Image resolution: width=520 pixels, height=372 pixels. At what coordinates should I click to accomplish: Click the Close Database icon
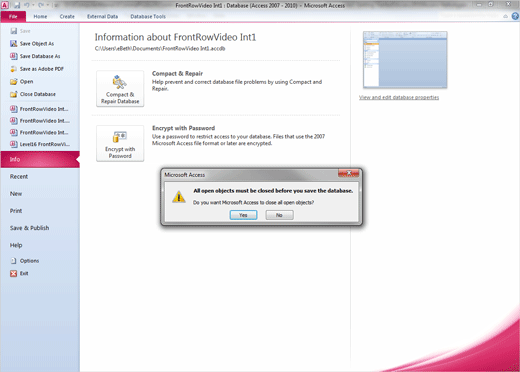pos(14,94)
